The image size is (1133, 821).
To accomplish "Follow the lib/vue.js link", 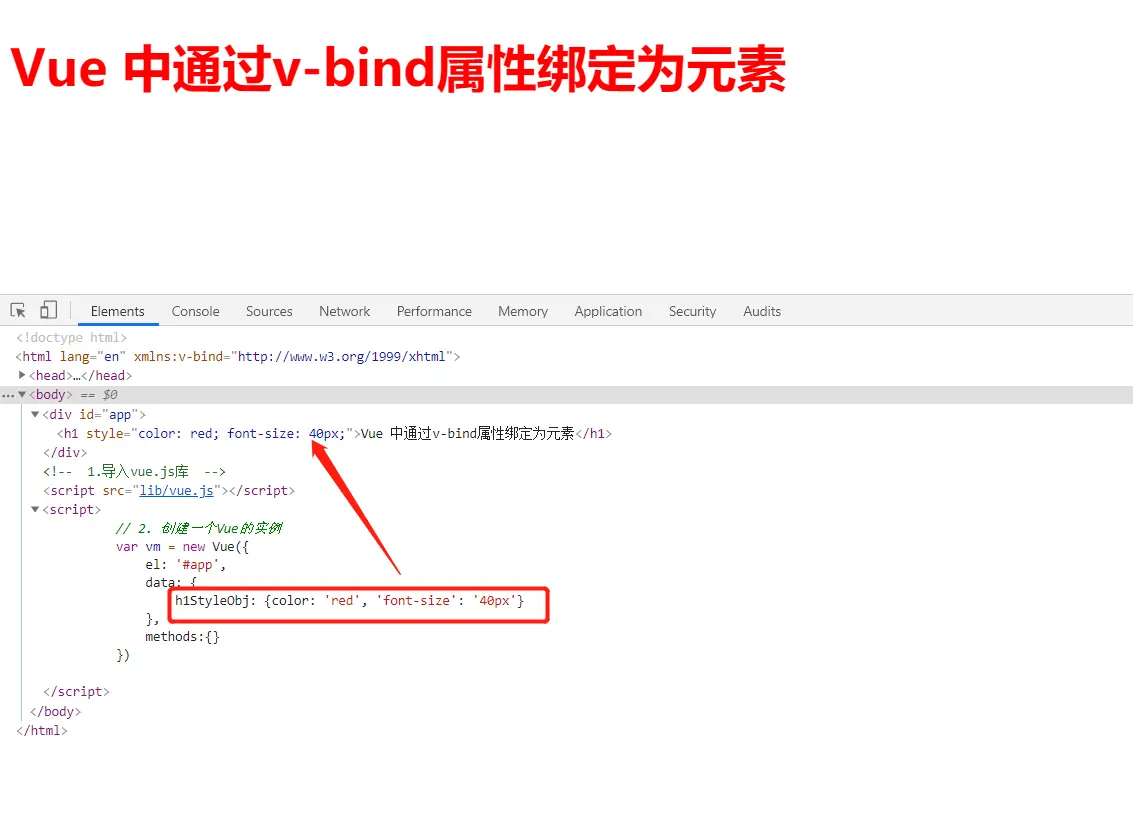I will pyautogui.click(x=176, y=491).
